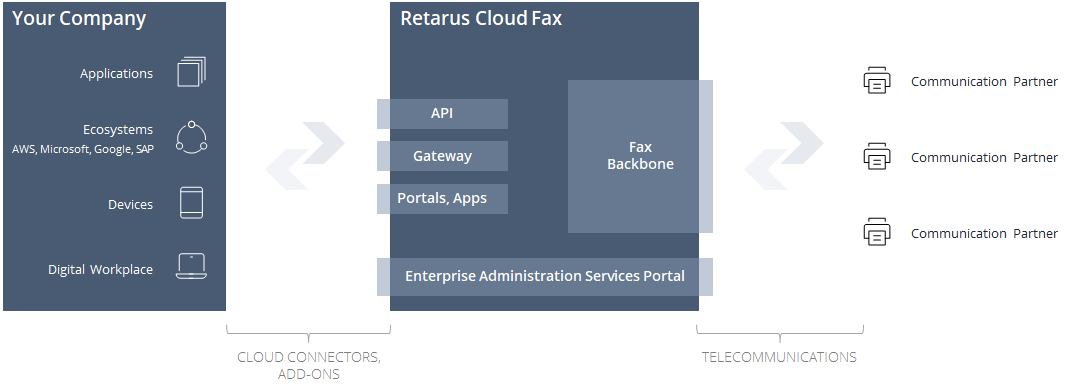Click the exchange arrows near Cloud Connectors
Screen dimensions: 1080x392
[305, 156]
